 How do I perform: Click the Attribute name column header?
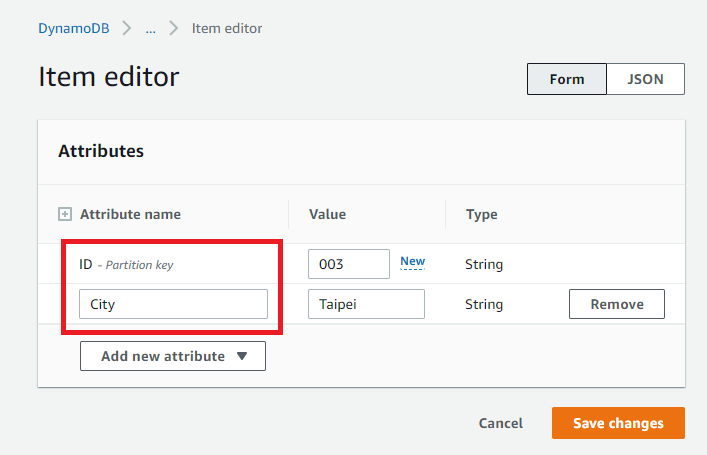[x=130, y=214]
